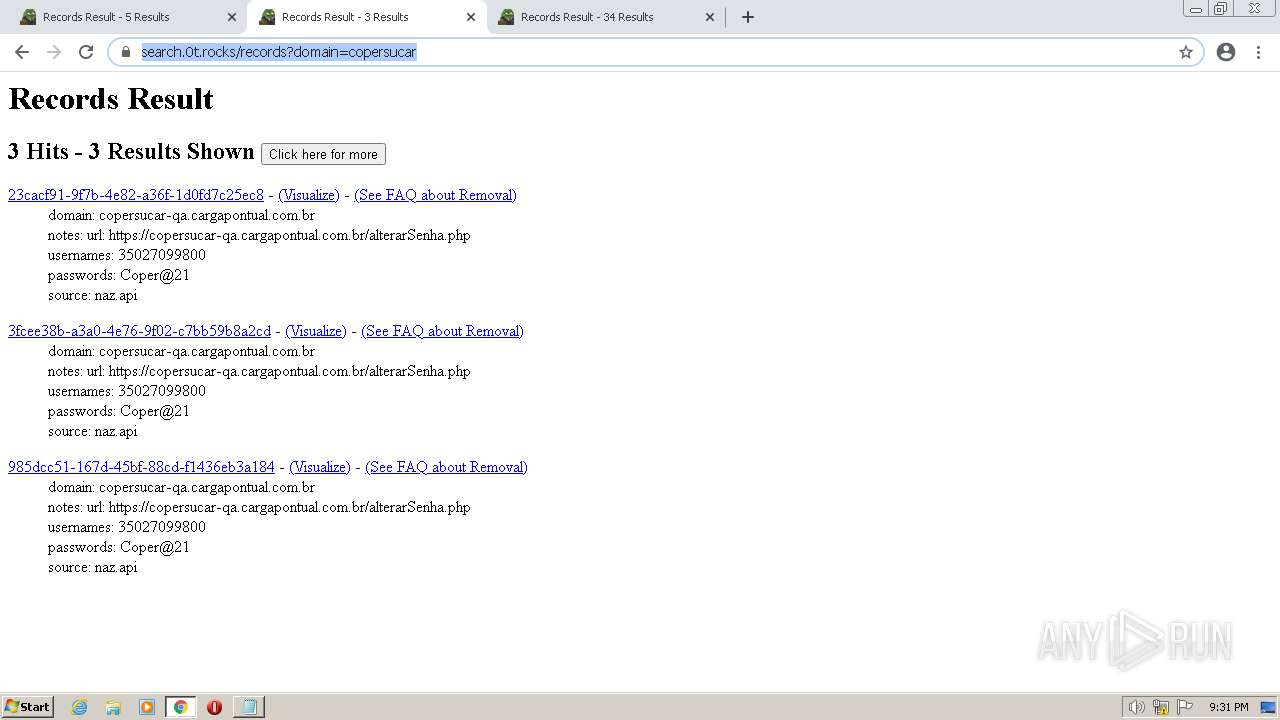
Task: Click Visualize for record 3fcee38b
Action: tap(316, 331)
